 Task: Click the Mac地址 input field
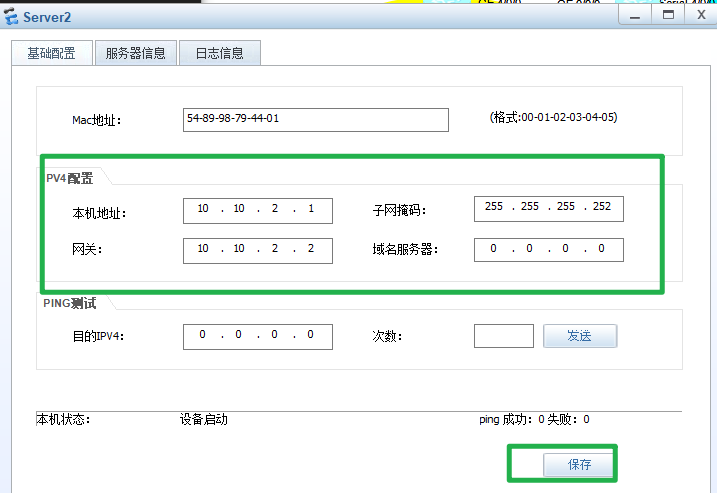(x=316, y=119)
